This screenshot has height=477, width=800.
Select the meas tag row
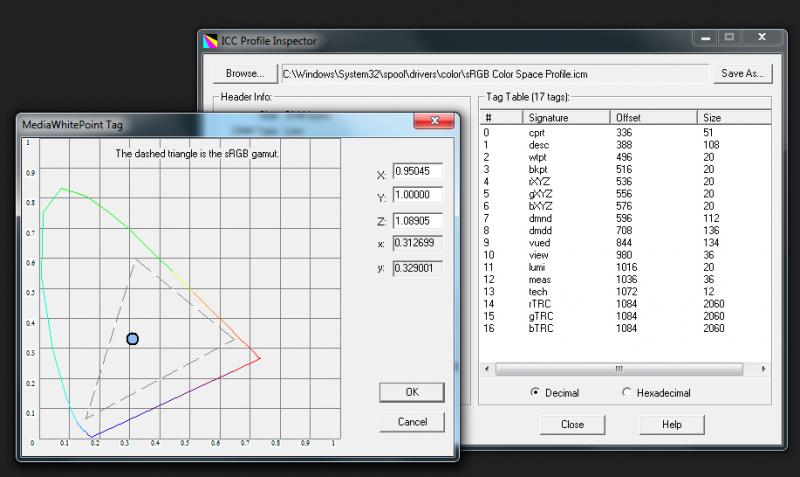(626, 280)
